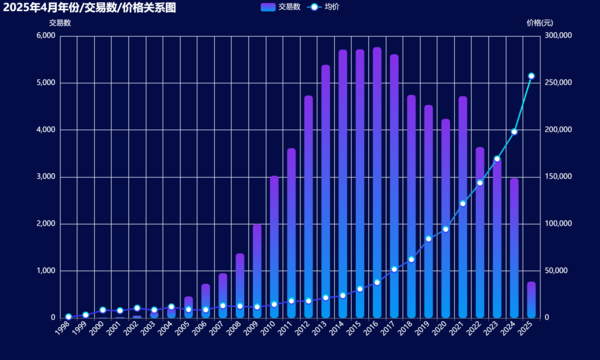Select the short 2025 bar

[531, 300]
